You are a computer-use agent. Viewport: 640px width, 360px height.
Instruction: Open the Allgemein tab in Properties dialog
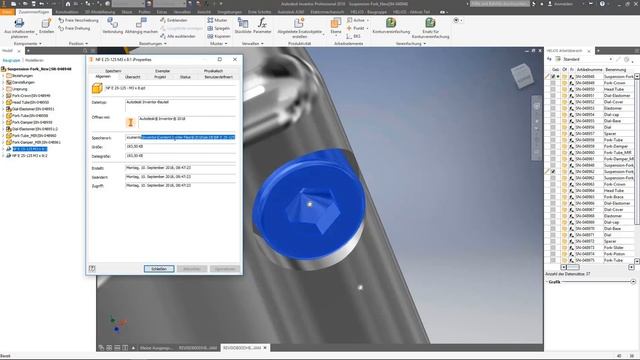103,76
